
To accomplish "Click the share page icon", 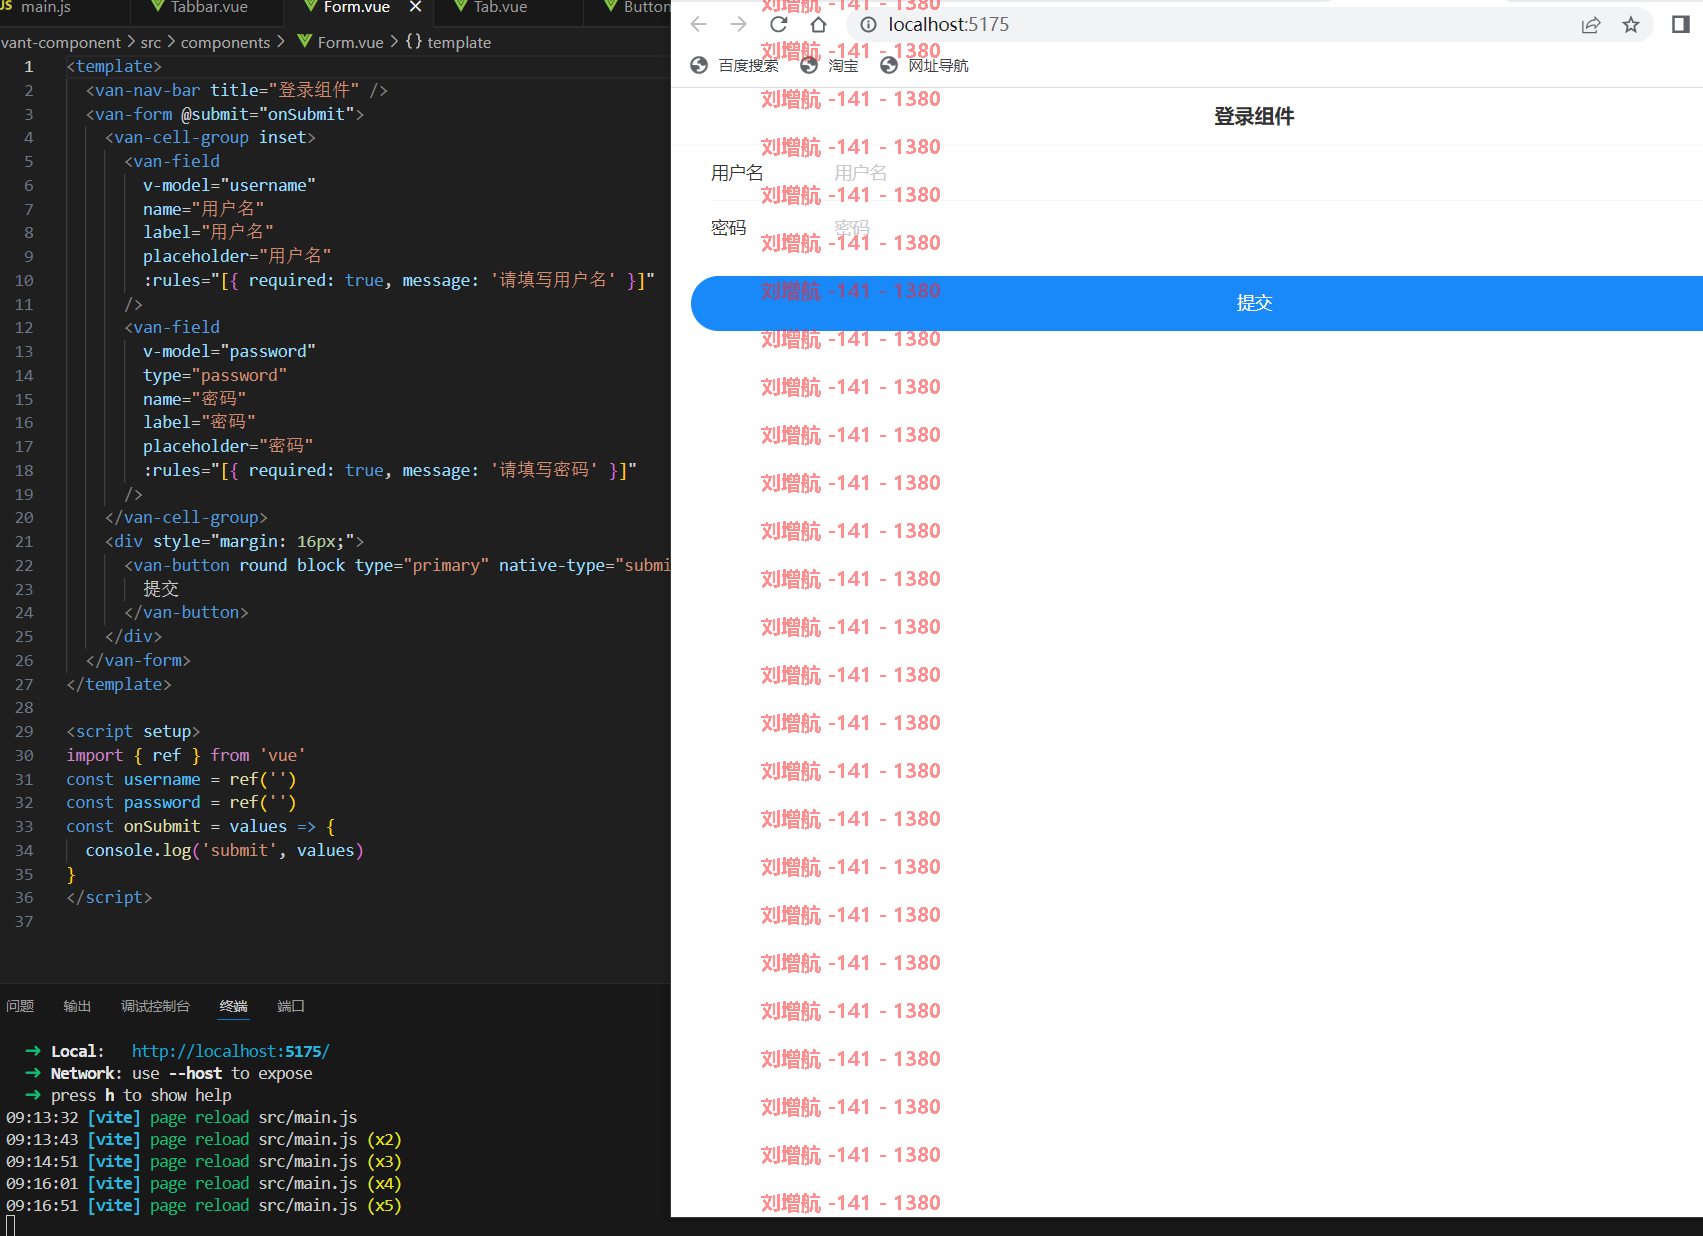I will pyautogui.click(x=1590, y=25).
